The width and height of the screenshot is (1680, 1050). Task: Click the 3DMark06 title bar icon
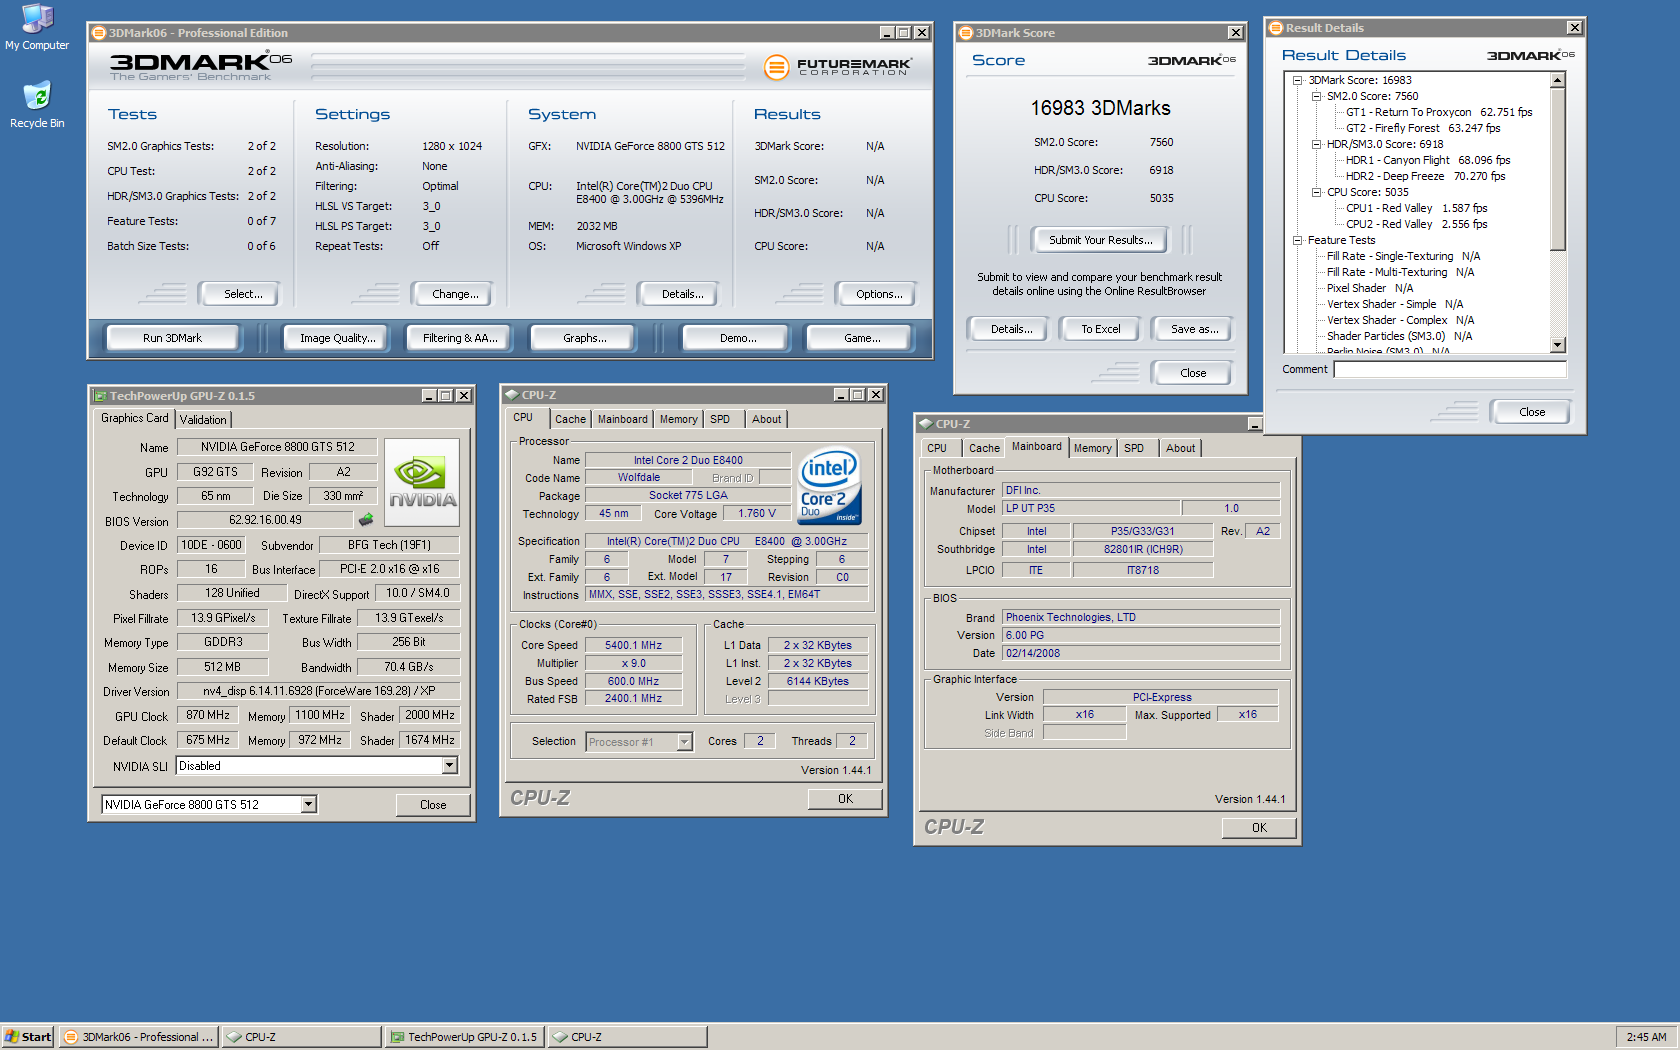pos(99,33)
